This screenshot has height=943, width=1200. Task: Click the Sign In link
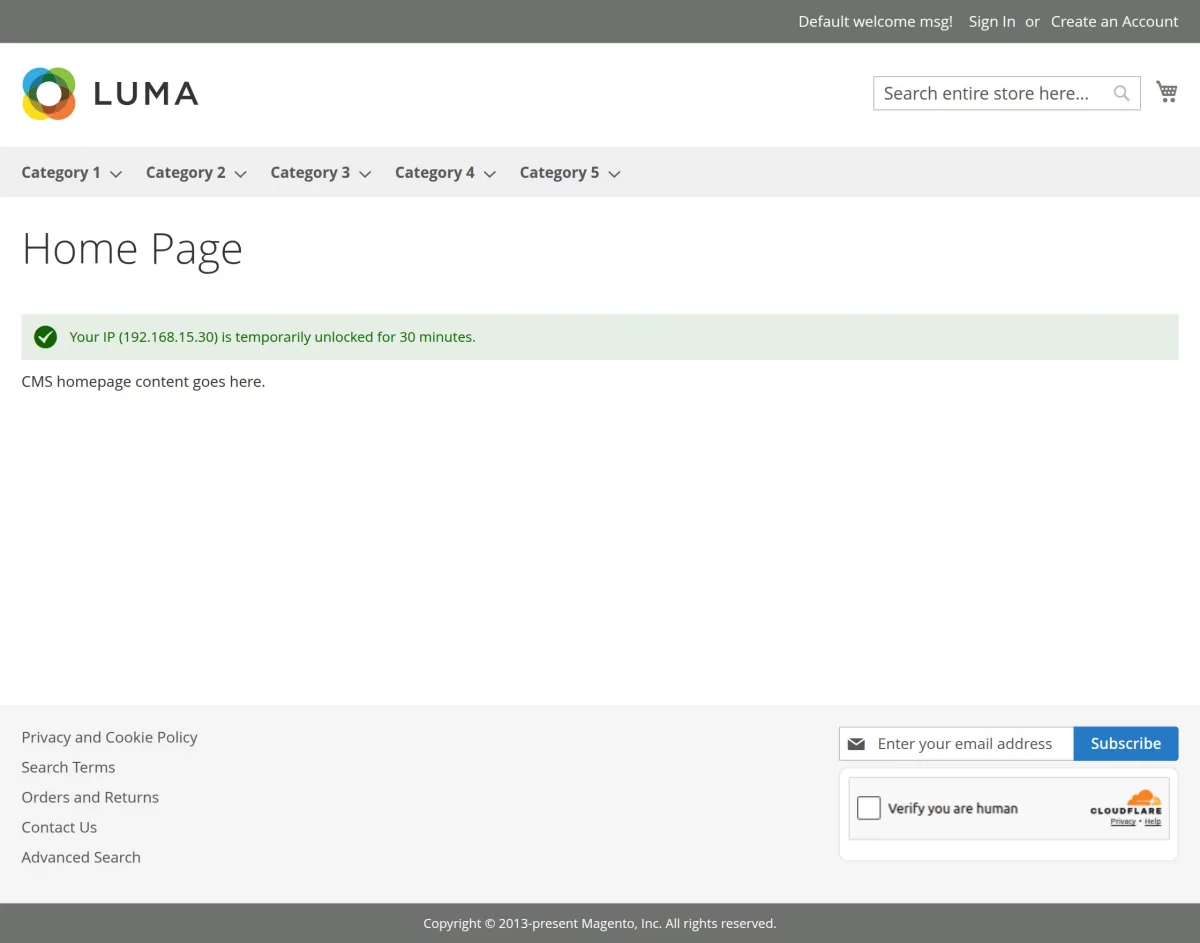click(992, 21)
